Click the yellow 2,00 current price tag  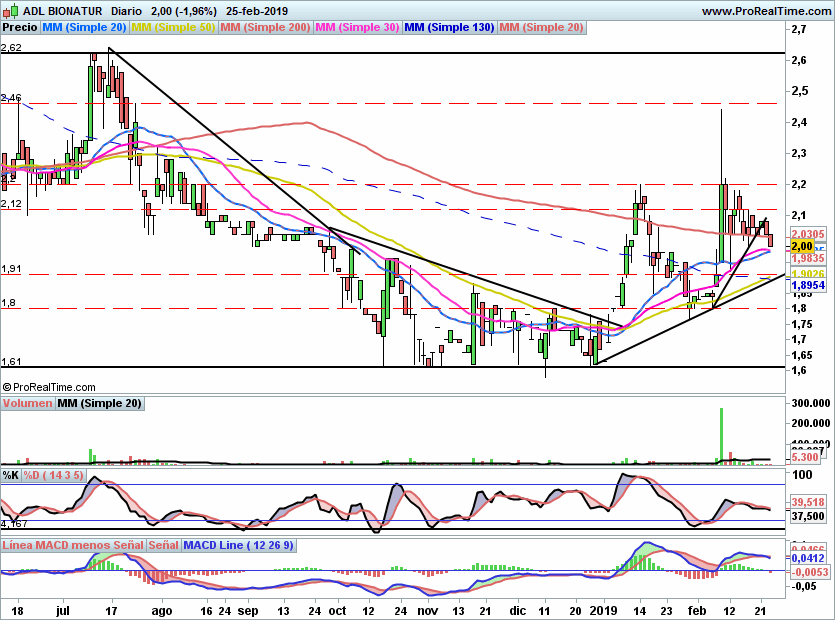pos(802,246)
